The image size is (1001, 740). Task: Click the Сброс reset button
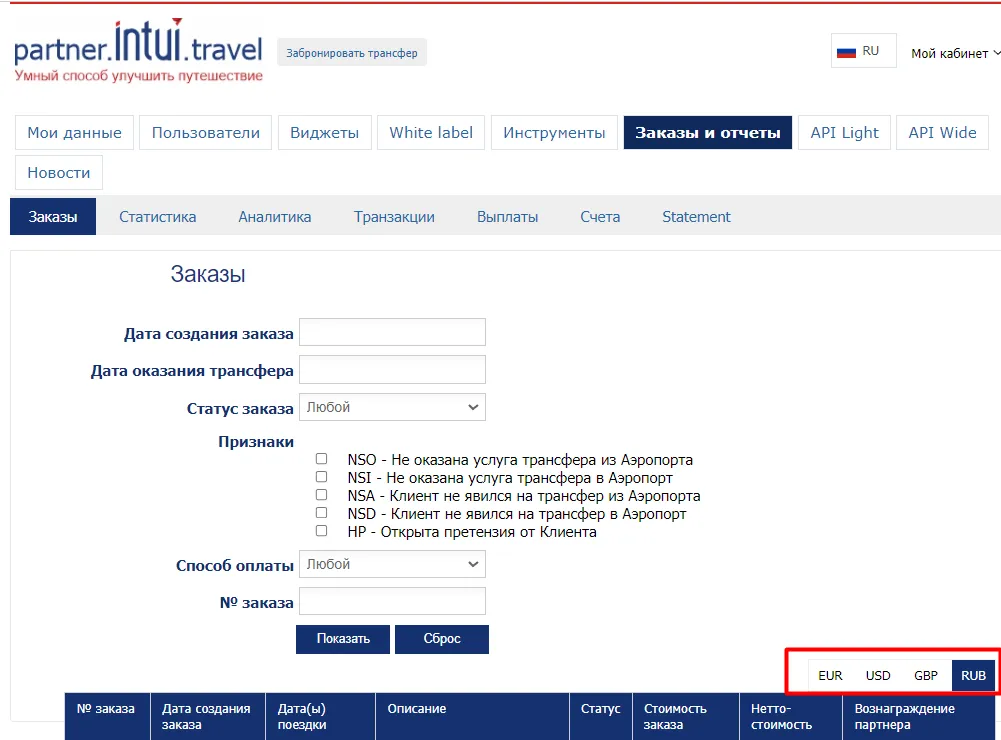441,639
